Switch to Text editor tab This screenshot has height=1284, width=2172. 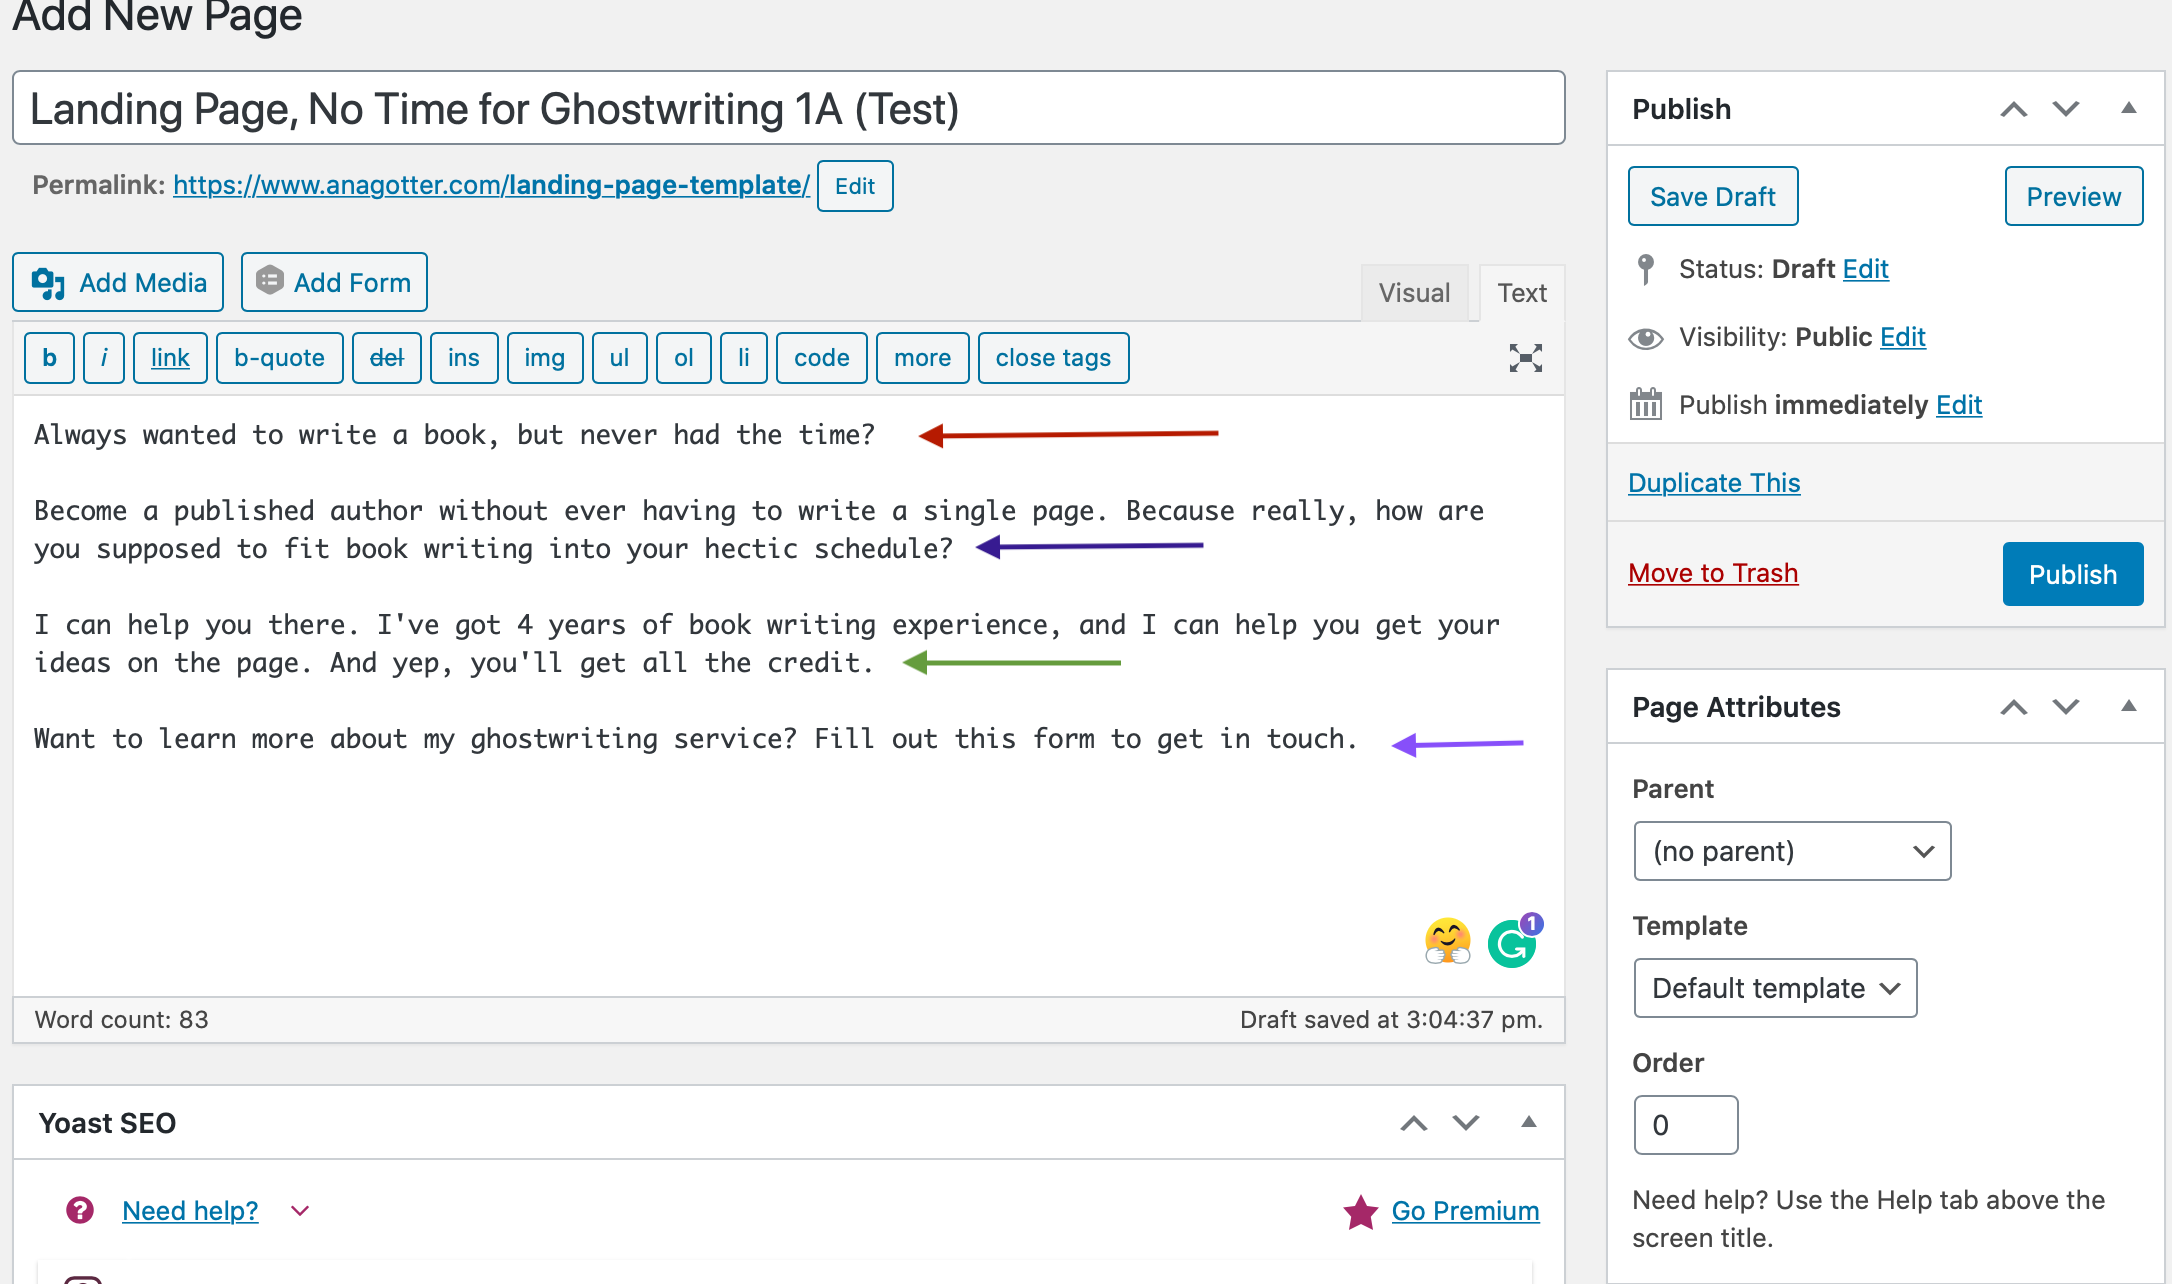point(1522,292)
